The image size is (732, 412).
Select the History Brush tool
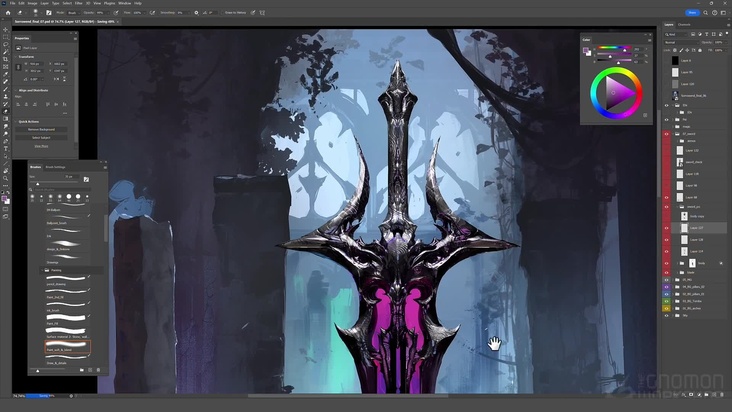pyautogui.click(x=6, y=104)
